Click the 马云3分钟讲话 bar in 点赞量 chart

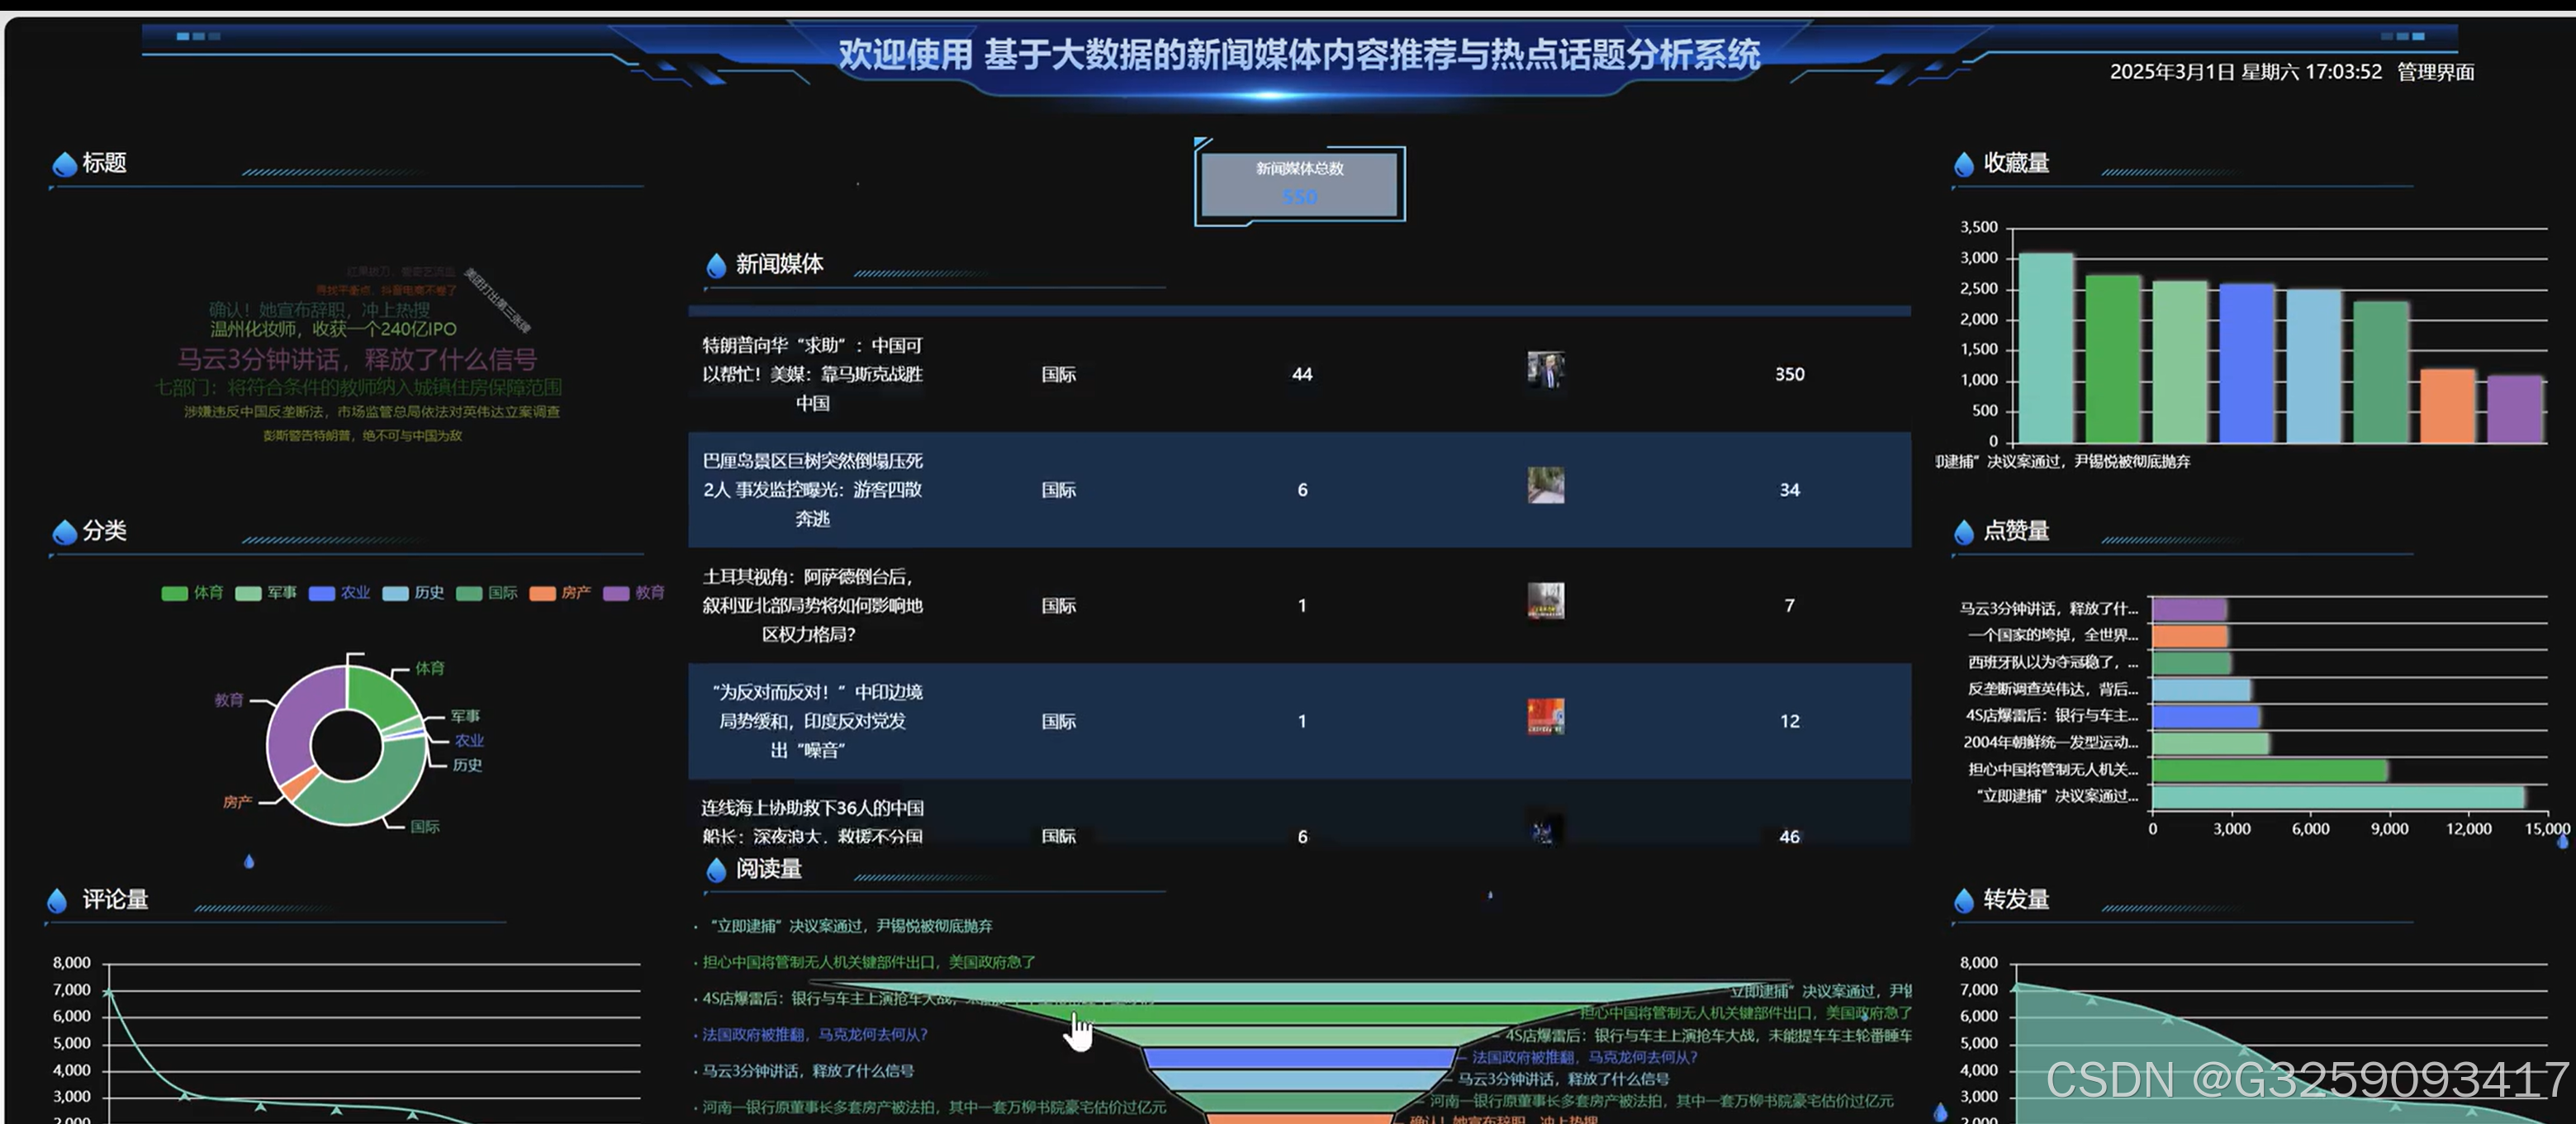[x=2189, y=609]
